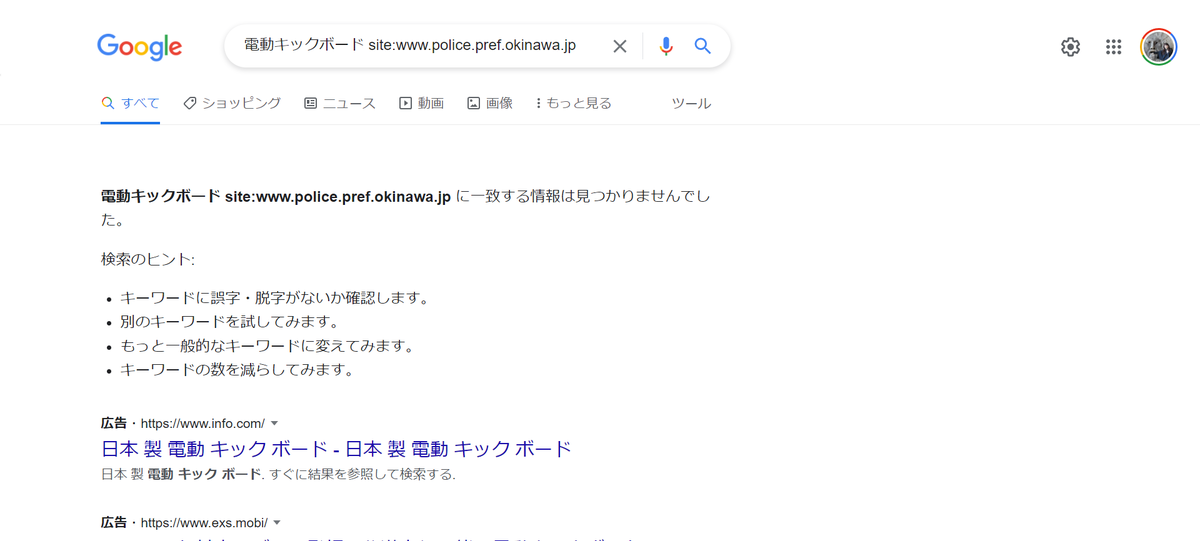Open the Google account profile avatar
The width and height of the screenshot is (1200, 541).
pyautogui.click(x=1159, y=47)
